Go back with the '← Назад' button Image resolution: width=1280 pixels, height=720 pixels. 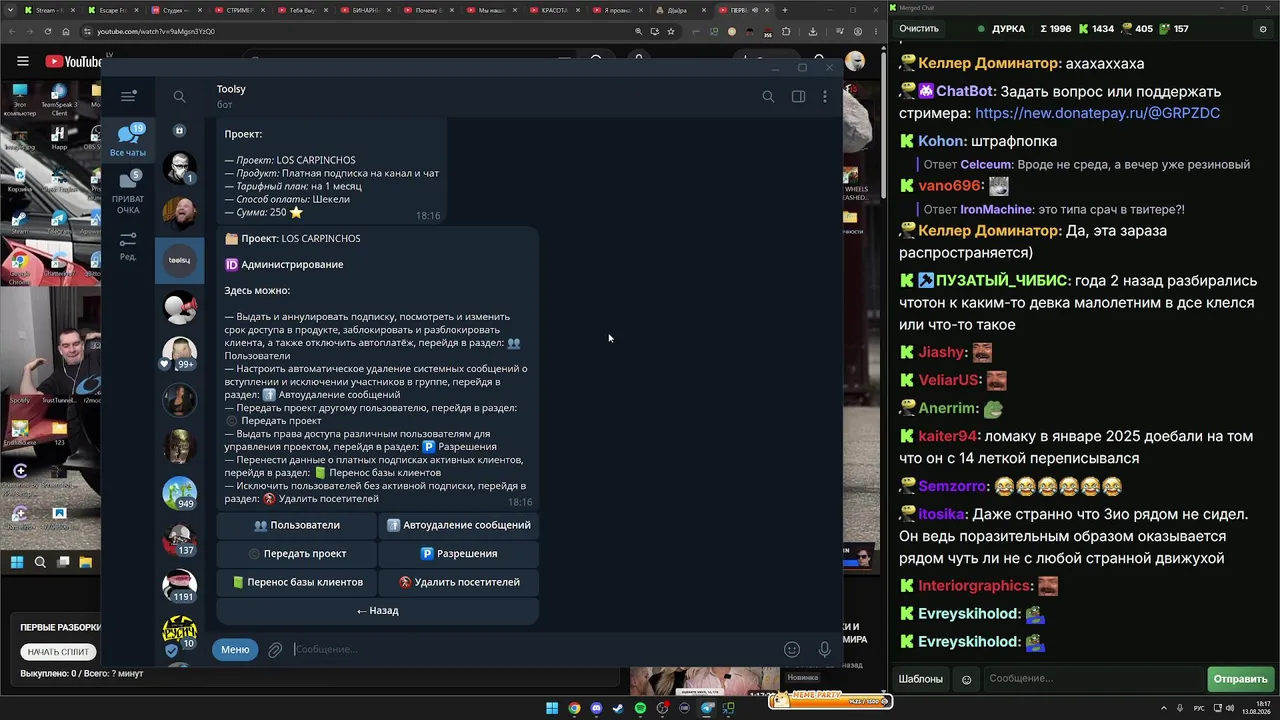tap(378, 610)
